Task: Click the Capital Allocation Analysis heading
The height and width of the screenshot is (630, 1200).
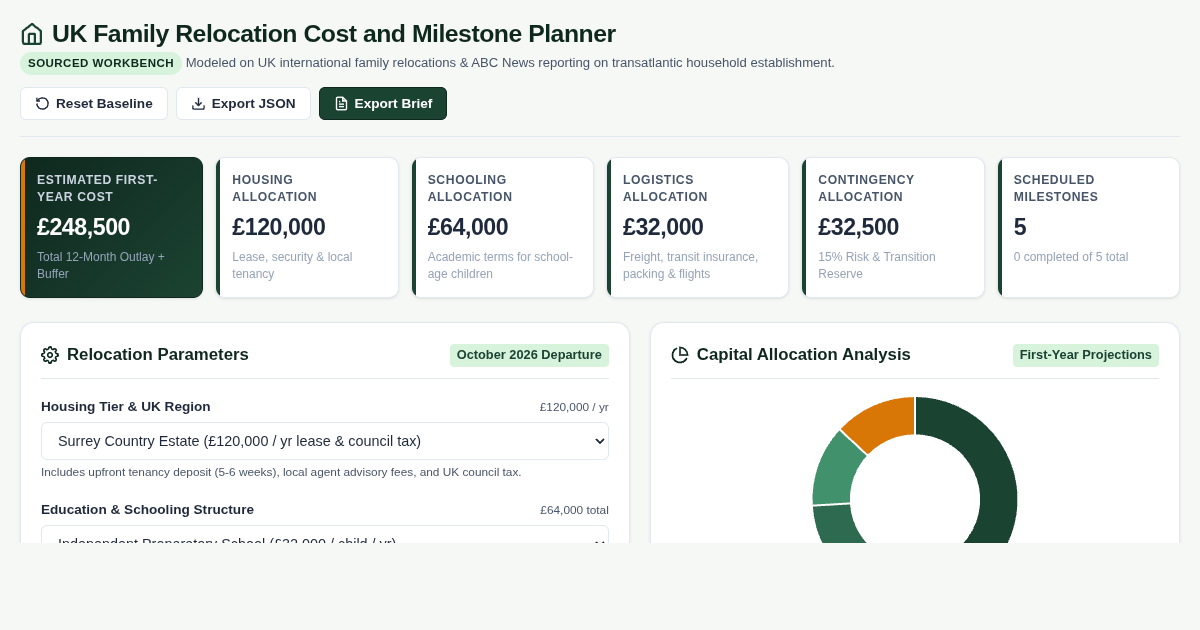Action: tap(804, 355)
